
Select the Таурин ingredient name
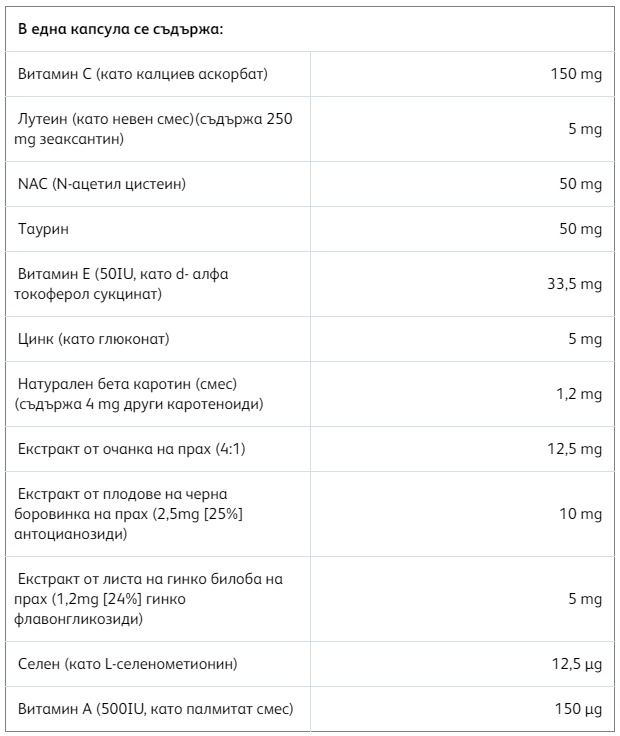point(44,229)
